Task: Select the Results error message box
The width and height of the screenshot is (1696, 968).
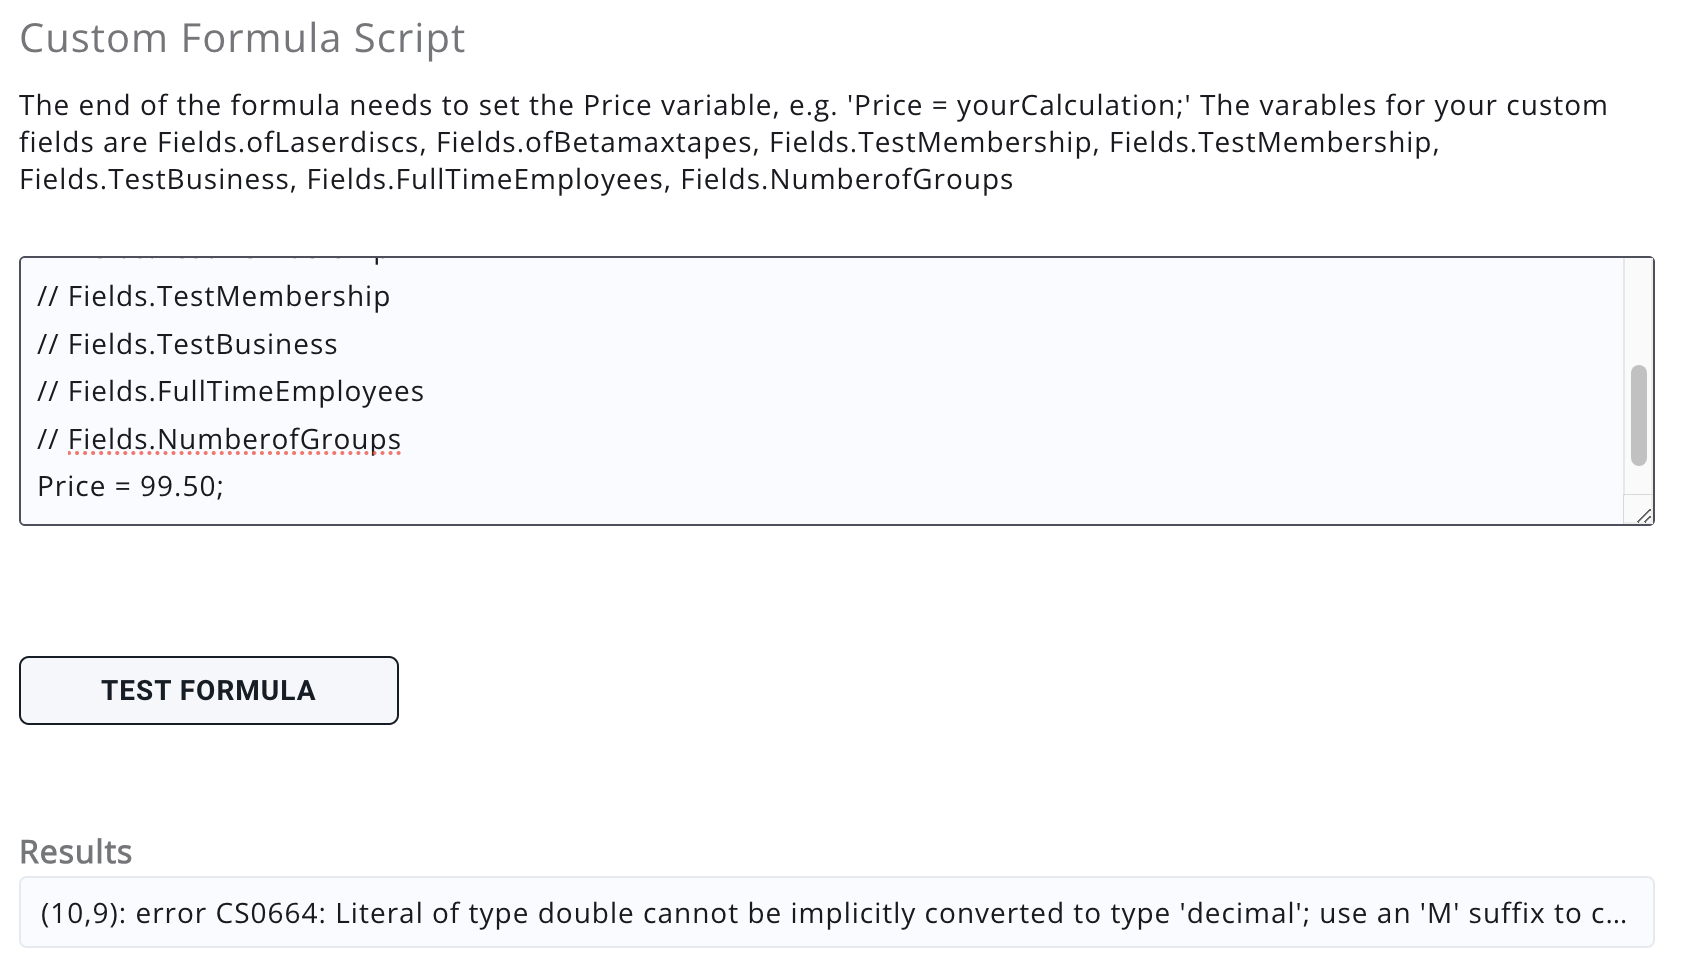Action: pyautogui.click(x=836, y=912)
